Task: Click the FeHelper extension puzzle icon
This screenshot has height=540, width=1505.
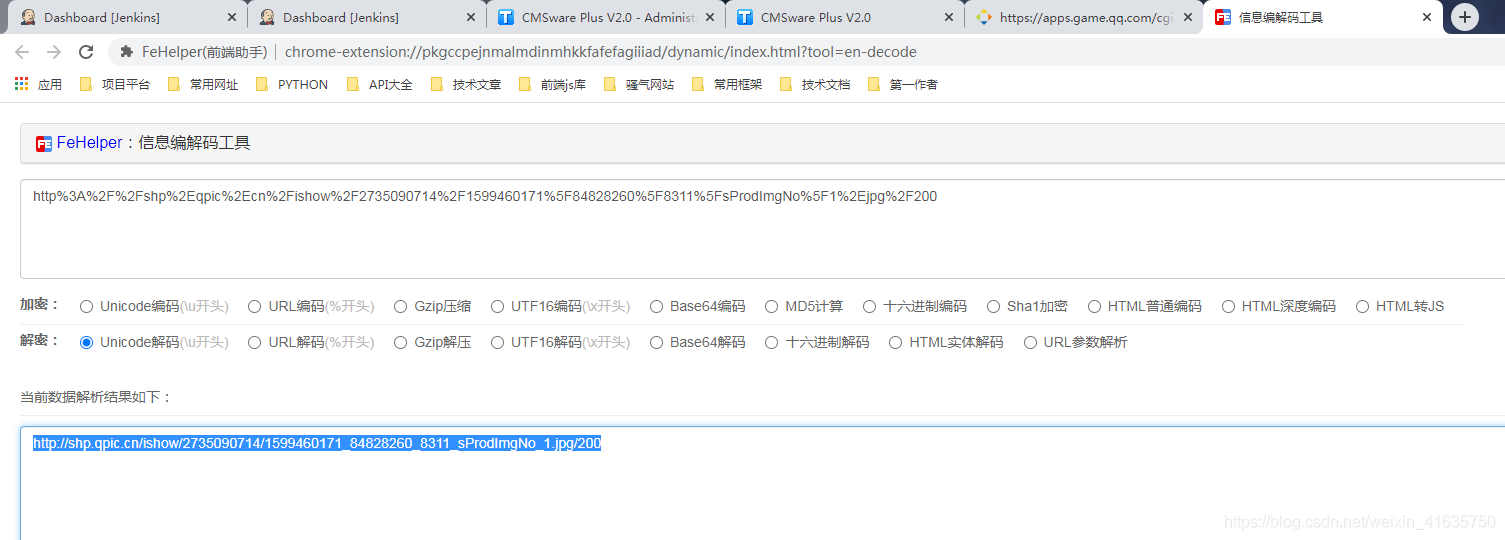Action: click(x=126, y=52)
